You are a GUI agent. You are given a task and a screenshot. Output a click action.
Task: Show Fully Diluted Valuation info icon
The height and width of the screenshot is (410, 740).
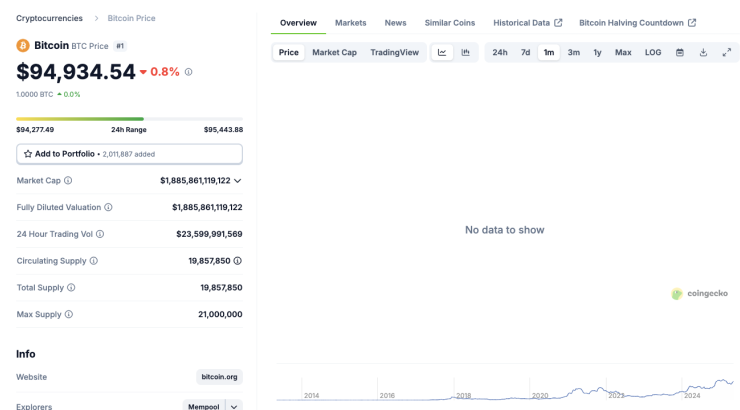(x=108, y=207)
